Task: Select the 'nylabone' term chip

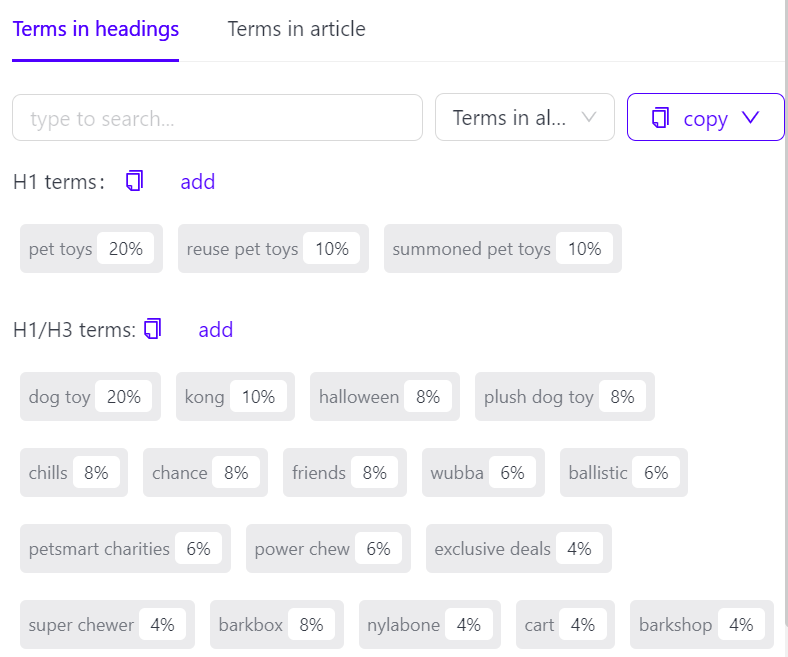Action: pos(429,625)
